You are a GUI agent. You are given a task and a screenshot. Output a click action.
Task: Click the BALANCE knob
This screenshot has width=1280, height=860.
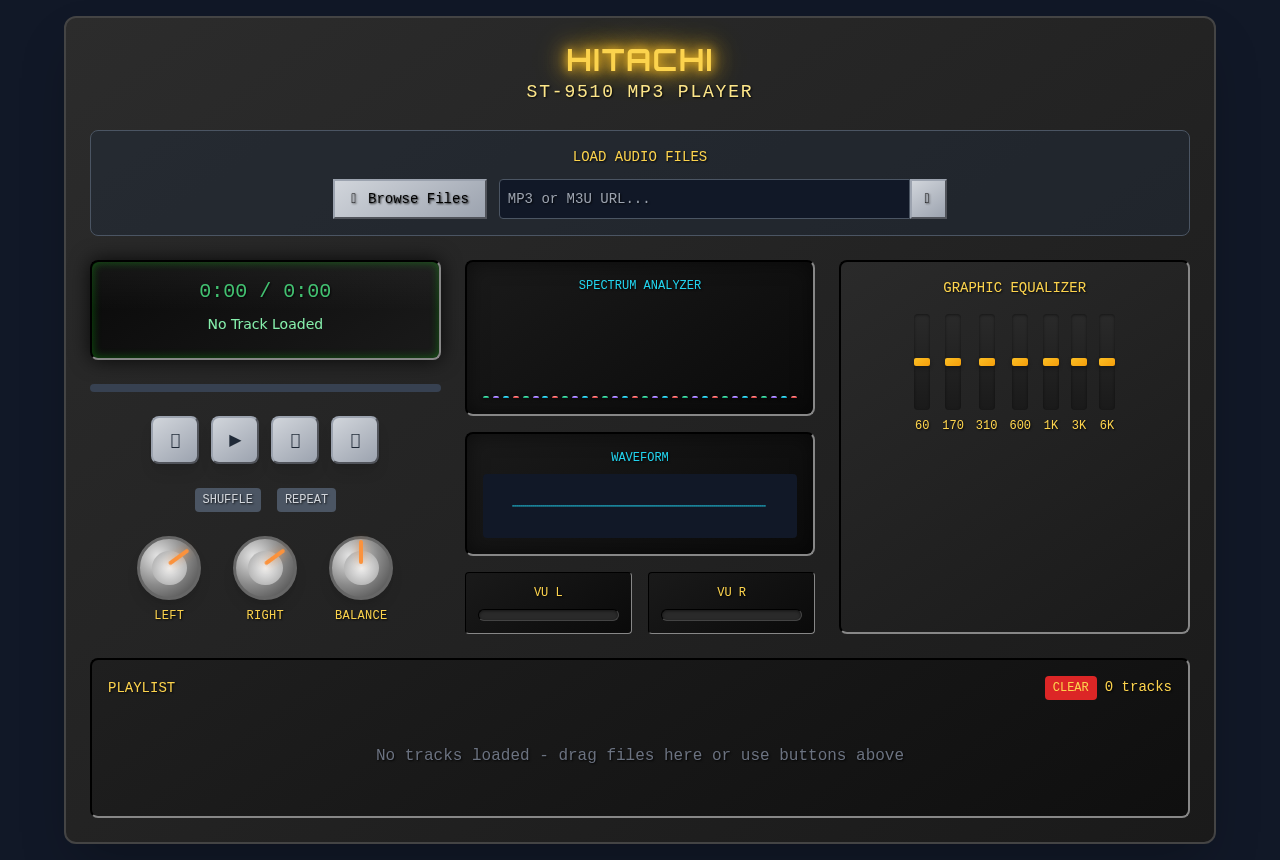361,568
